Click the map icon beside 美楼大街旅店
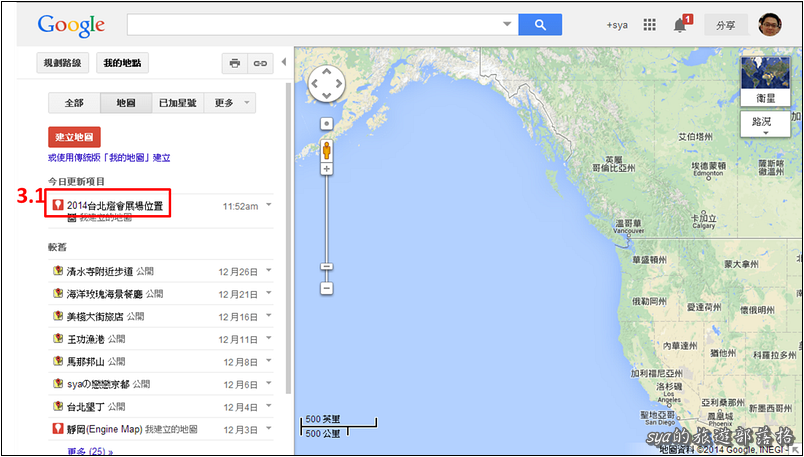The image size is (804, 457). pos(58,315)
